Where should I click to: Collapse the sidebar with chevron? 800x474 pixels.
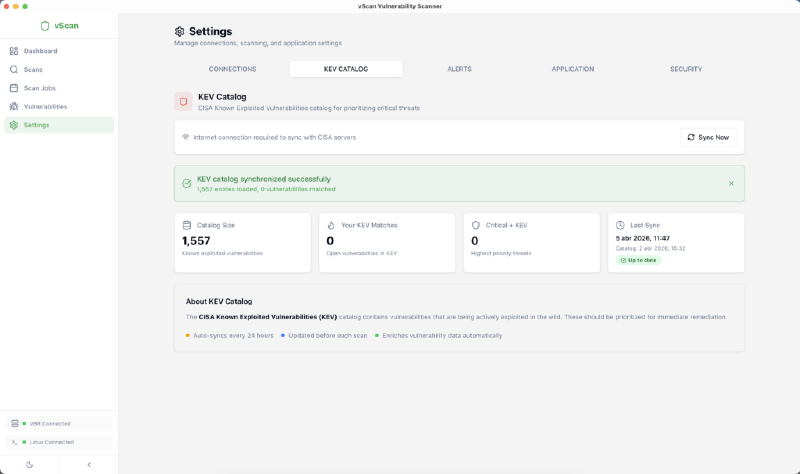click(x=89, y=465)
